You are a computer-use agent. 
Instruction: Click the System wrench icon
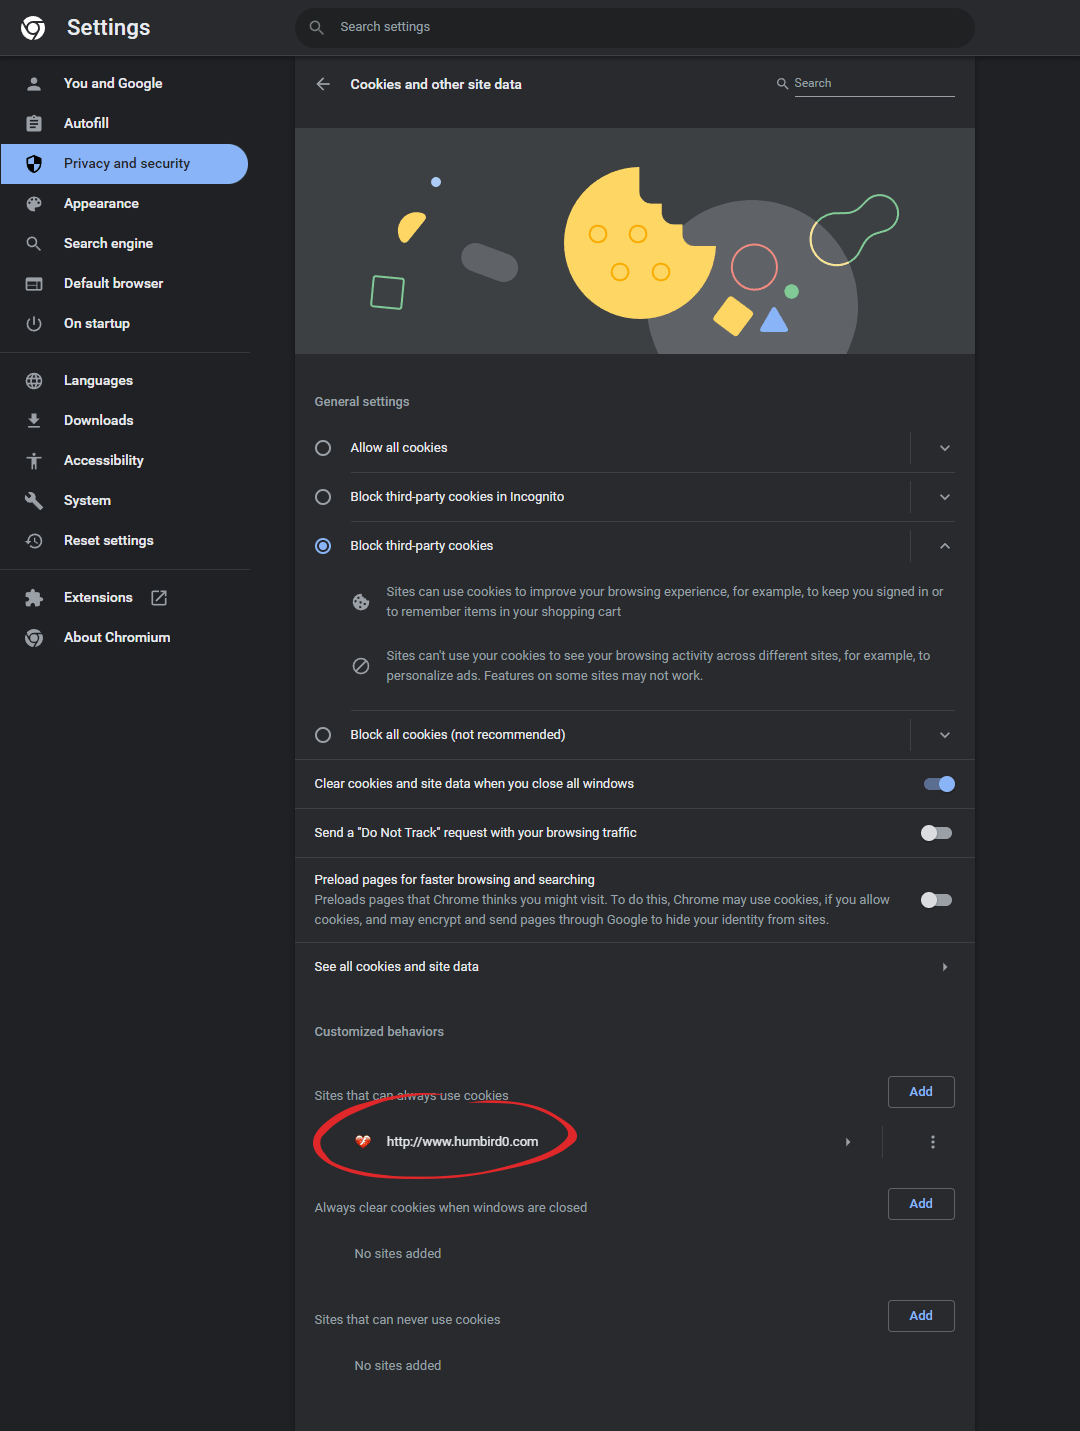[x=34, y=501]
